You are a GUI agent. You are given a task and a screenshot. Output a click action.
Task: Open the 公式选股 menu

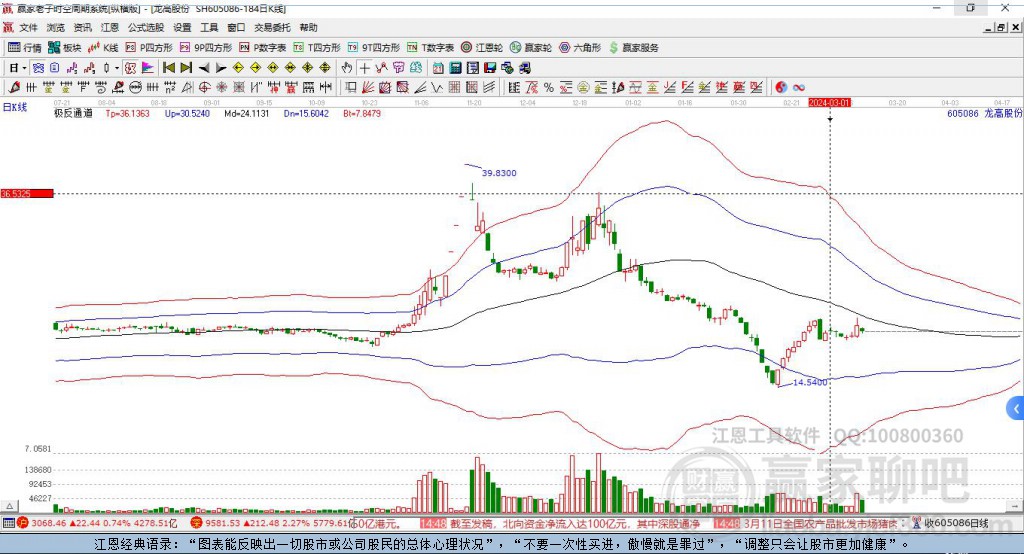point(146,27)
